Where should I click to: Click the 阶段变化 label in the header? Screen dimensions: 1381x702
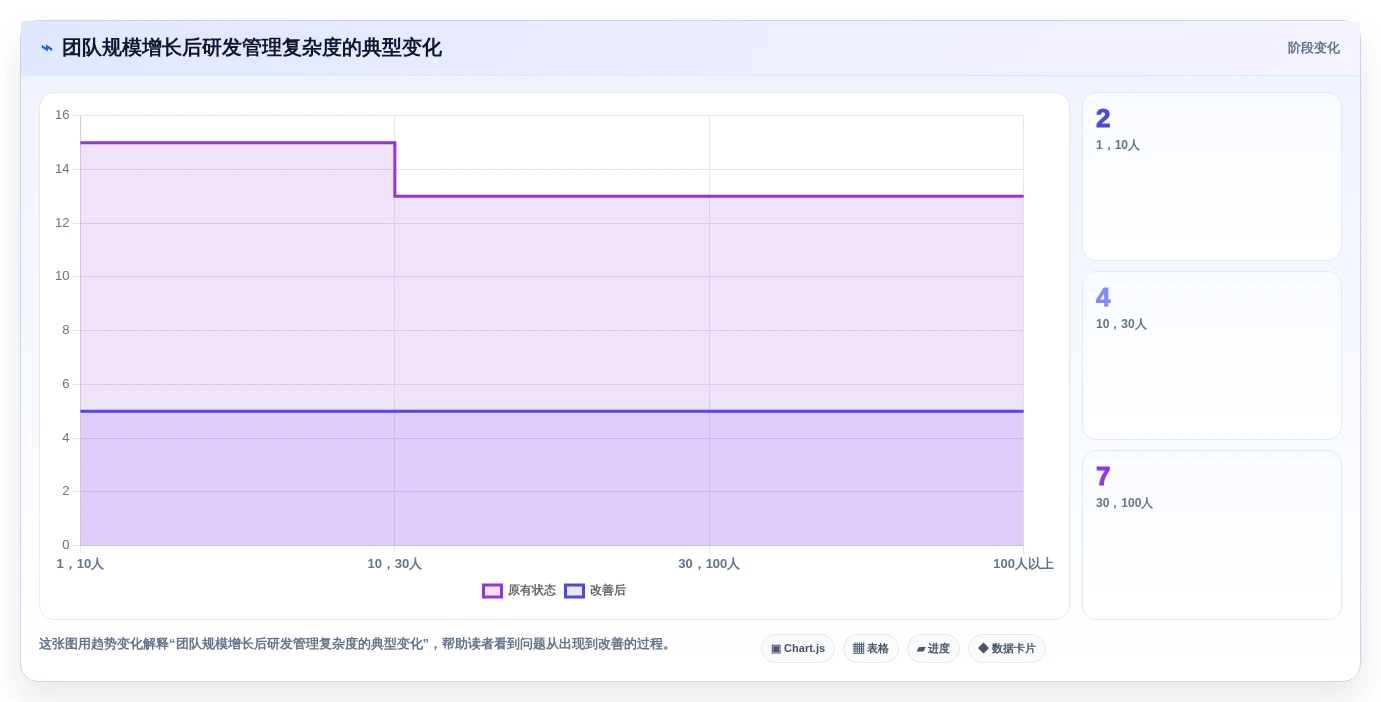[x=1313, y=48]
